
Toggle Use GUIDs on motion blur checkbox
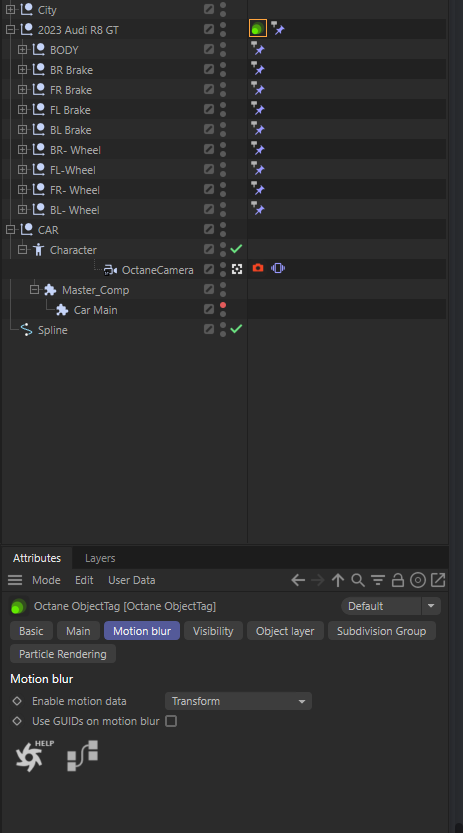click(x=171, y=721)
